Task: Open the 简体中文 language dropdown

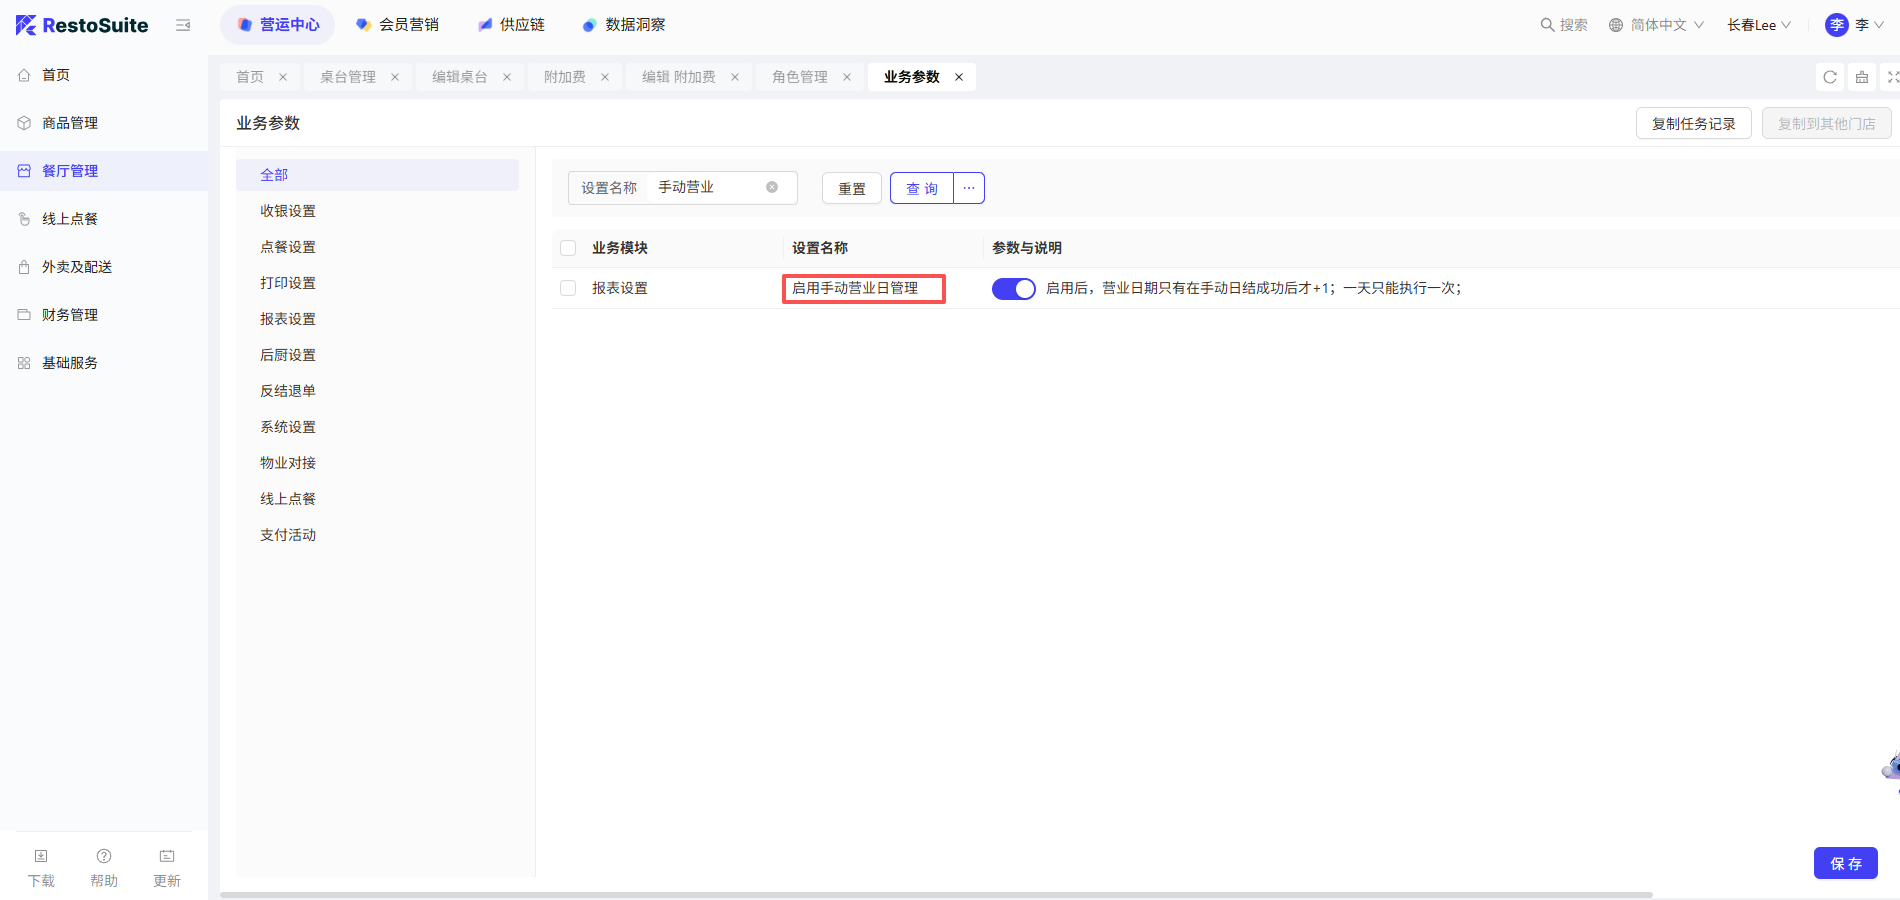Action: coord(1656,25)
